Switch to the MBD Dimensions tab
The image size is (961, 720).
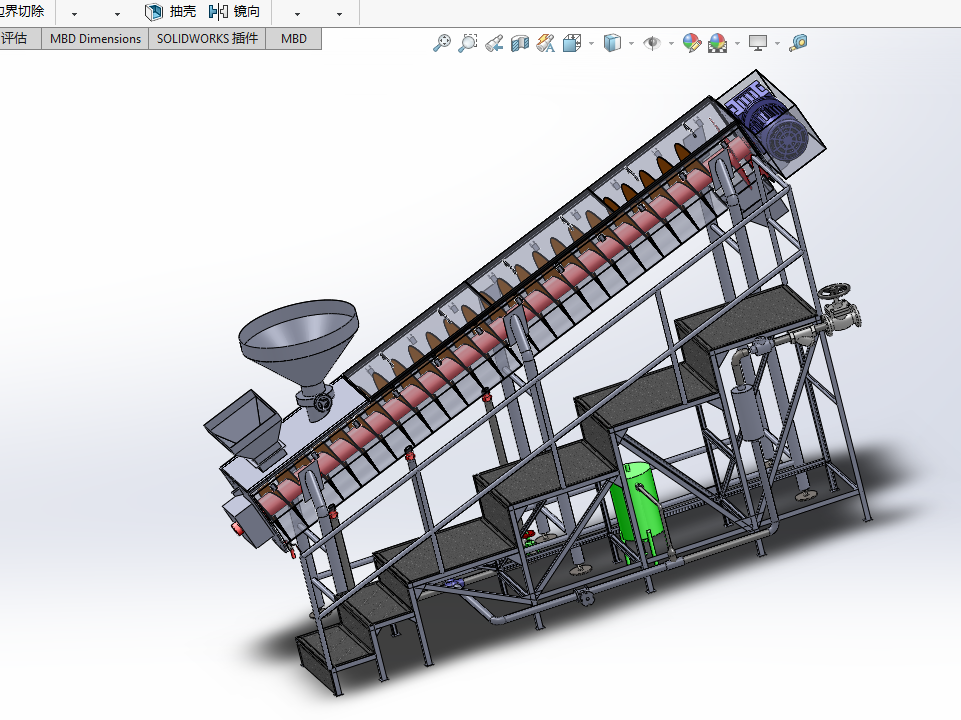point(96,39)
